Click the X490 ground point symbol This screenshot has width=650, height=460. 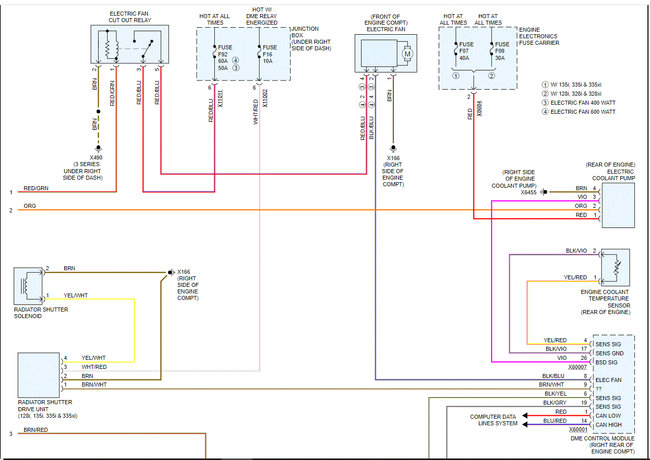click(98, 148)
